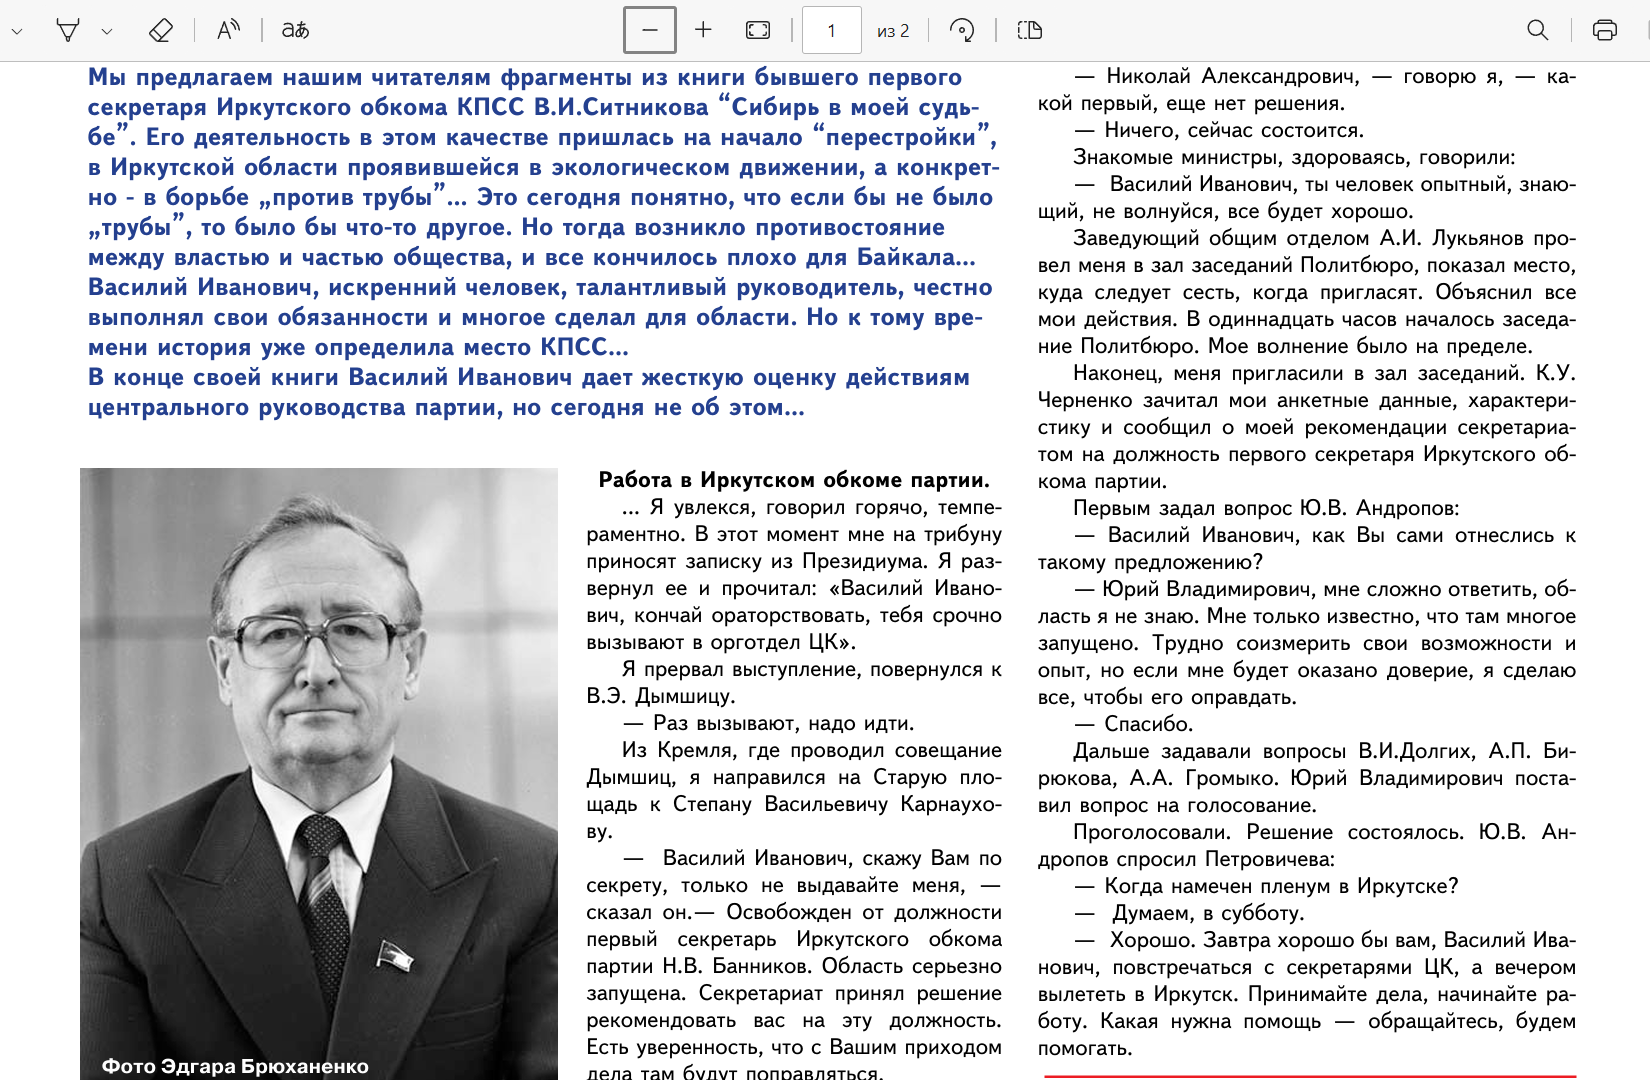The height and width of the screenshot is (1080, 1650).
Task: Zoom out with the minus button
Action: (x=650, y=30)
